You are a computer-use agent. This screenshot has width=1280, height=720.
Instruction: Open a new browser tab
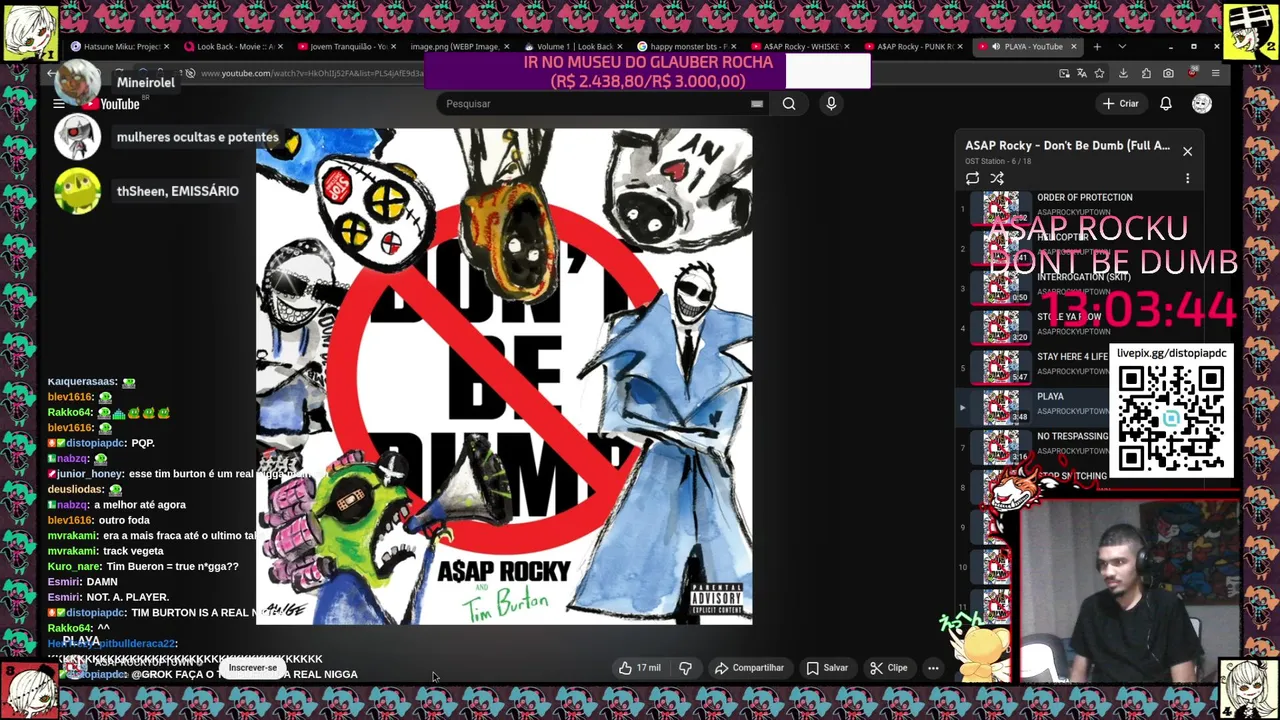[x=1097, y=47]
